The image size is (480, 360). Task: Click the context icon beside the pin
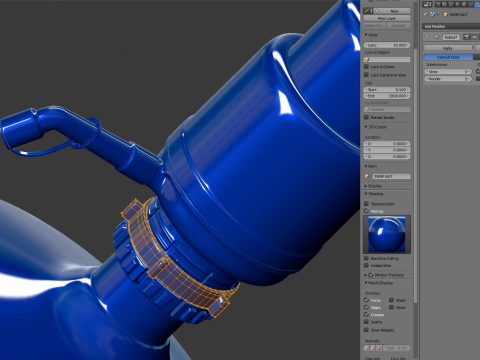[x=432, y=14]
